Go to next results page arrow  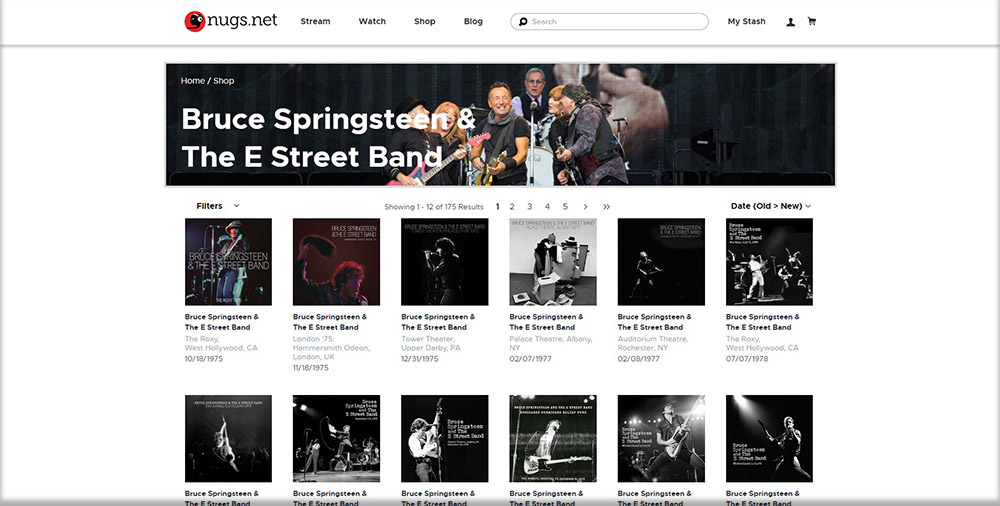click(x=585, y=207)
